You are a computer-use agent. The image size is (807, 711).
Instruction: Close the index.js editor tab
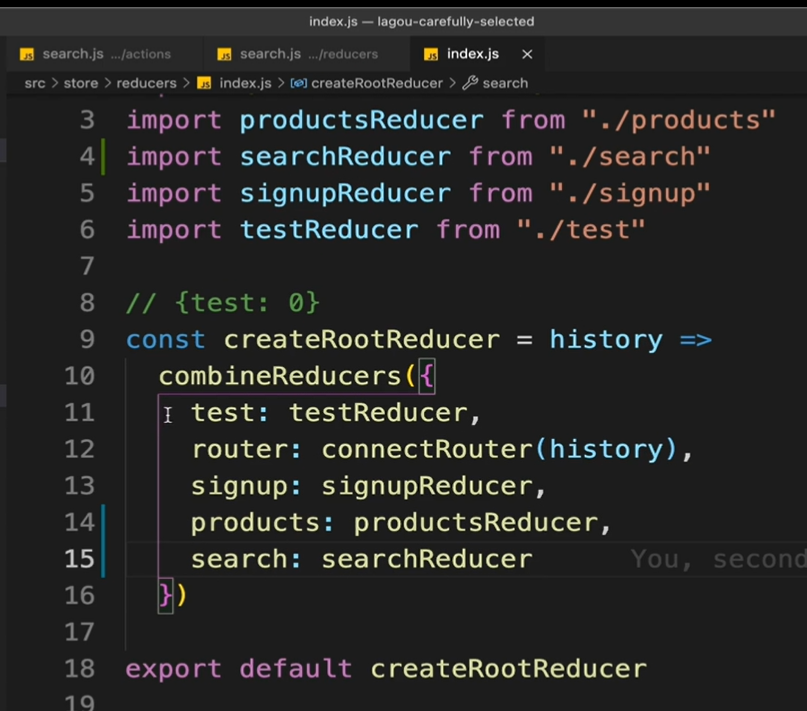[x=527, y=54]
